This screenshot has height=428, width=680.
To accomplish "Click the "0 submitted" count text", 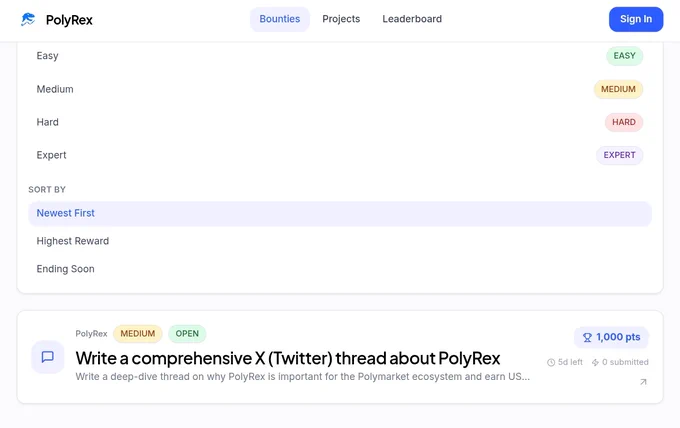I will (x=625, y=363).
